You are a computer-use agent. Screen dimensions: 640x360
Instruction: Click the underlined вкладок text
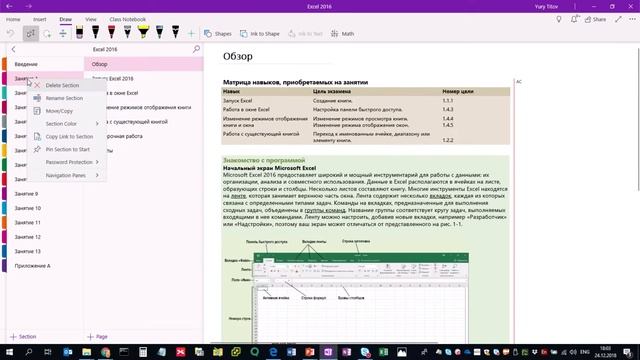[x=440, y=196]
